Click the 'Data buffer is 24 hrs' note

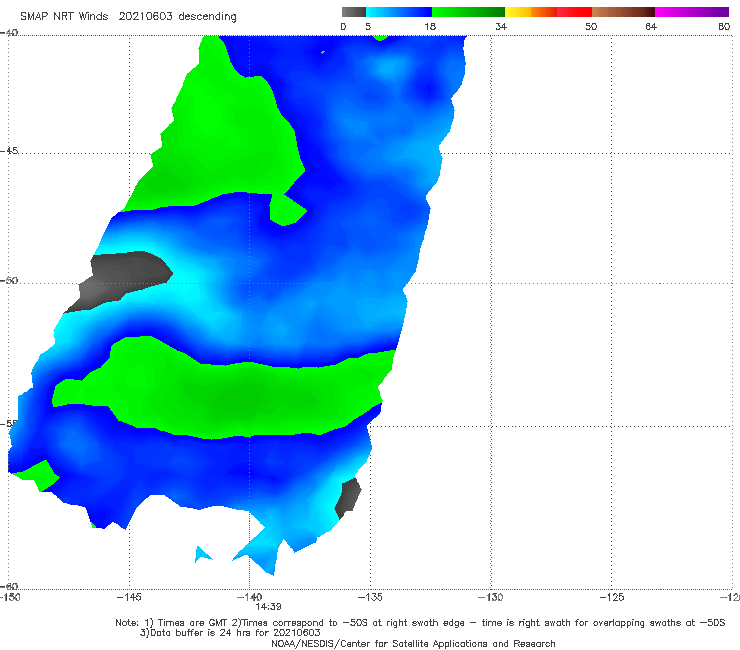pyautogui.click(x=229, y=633)
